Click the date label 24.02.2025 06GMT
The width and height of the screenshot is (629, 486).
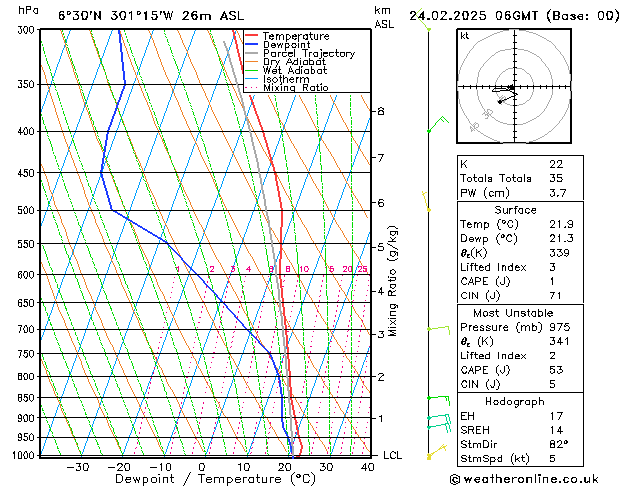coord(473,16)
